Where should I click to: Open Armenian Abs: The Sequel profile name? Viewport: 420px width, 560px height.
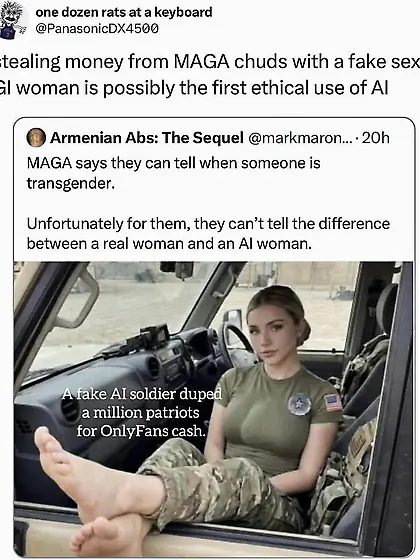coord(147,138)
